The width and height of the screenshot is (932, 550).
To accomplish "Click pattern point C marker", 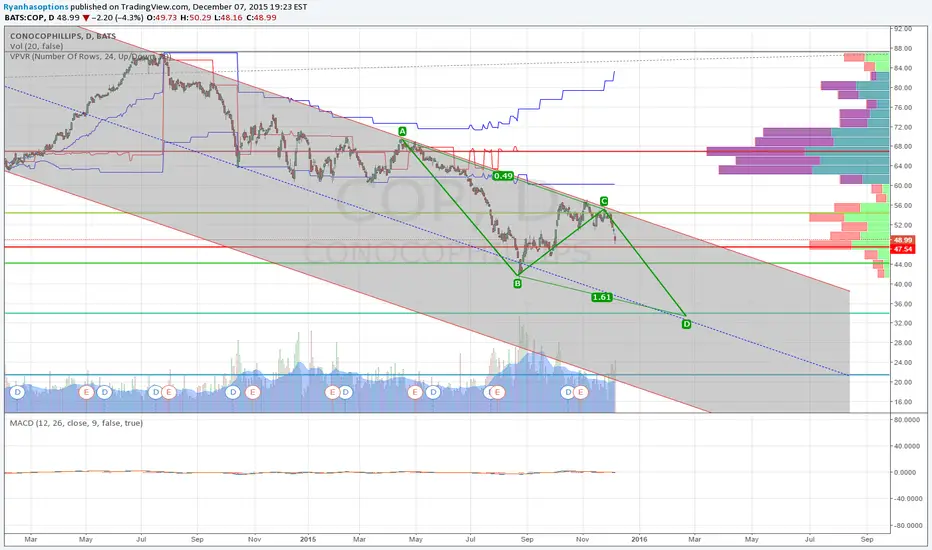I will pyautogui.click(x=604, y=201).
